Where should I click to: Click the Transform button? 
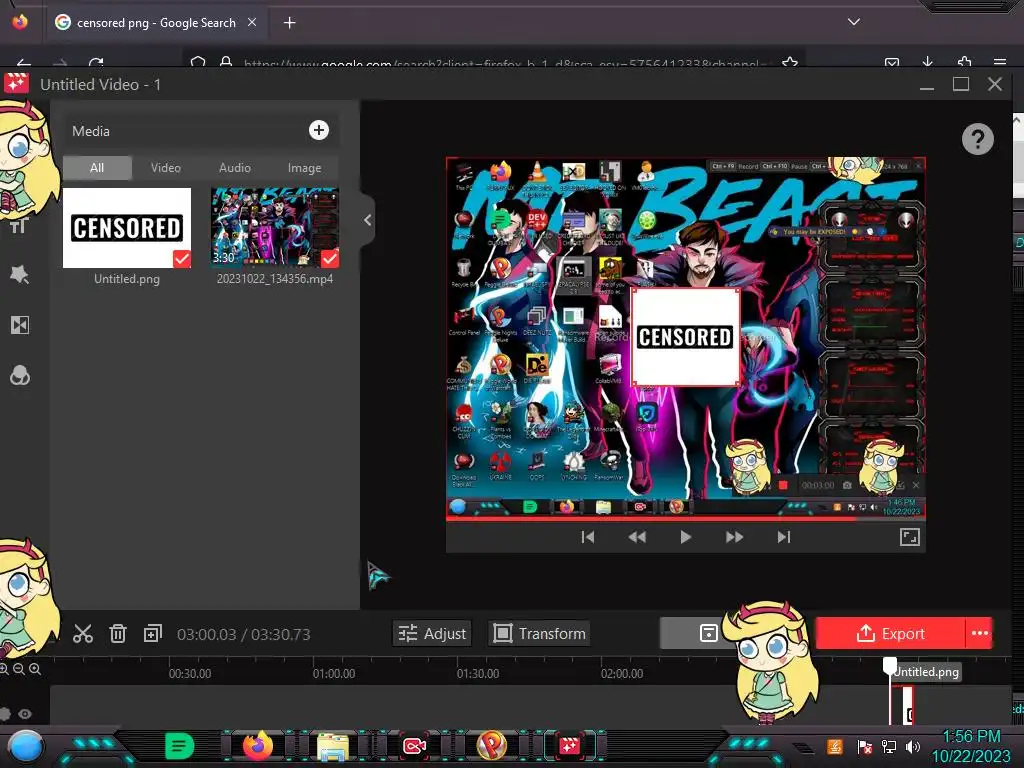[x=539, y=633]
